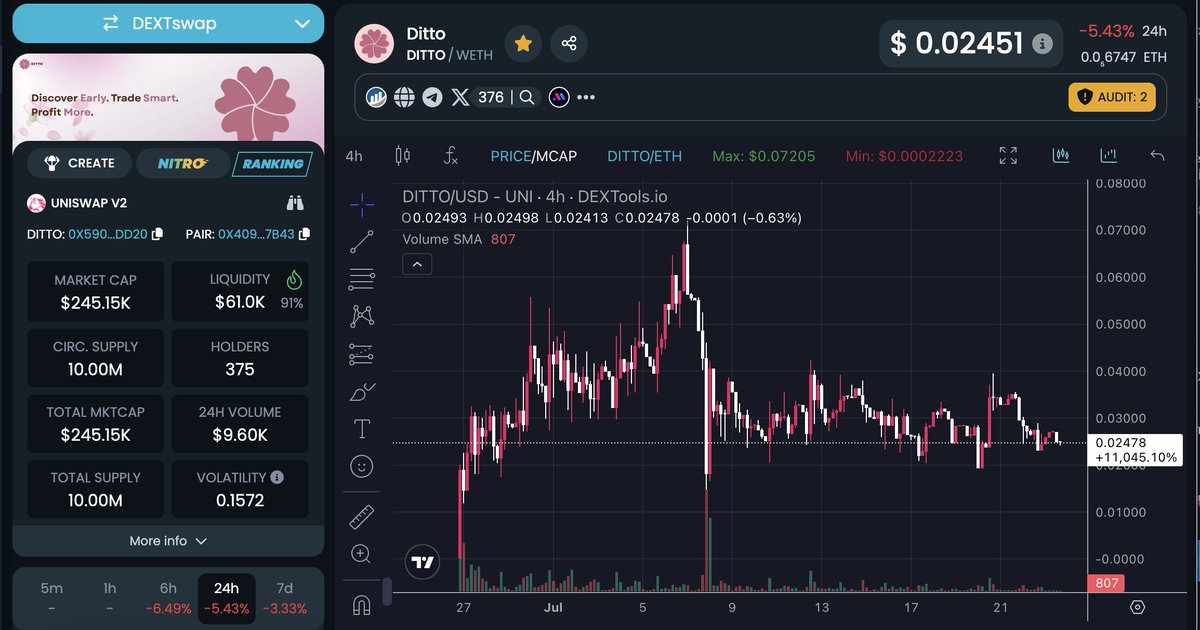Open the emoji icons tool
This screenshot has height=630, width=1200.
coord(362,466)
